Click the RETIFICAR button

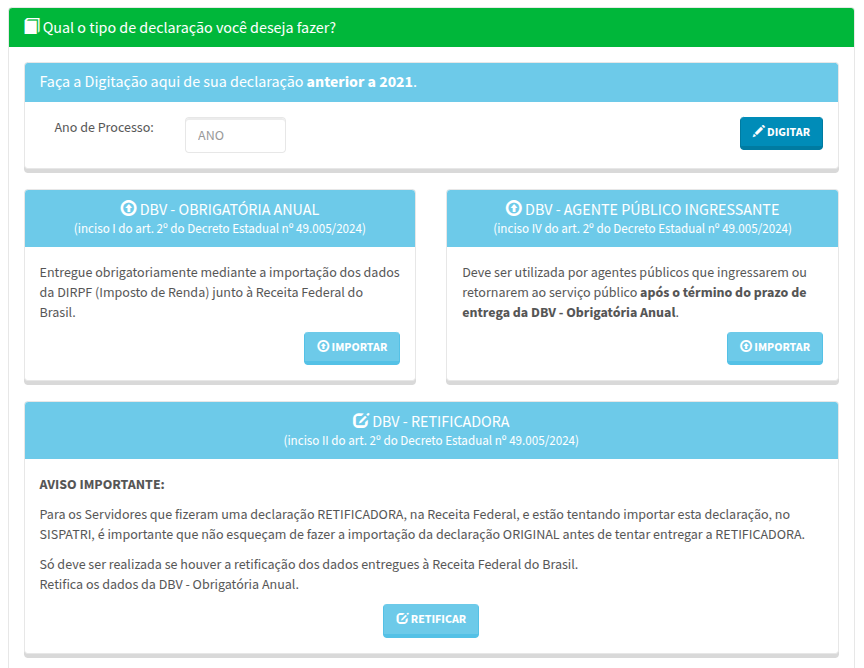point(431,621)
